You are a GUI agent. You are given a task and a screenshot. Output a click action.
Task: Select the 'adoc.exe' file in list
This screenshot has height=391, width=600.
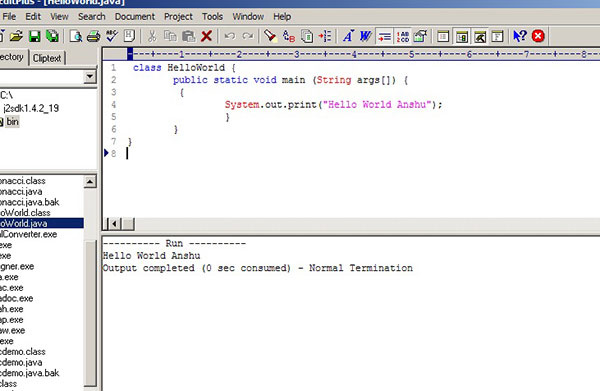(16, 298)
